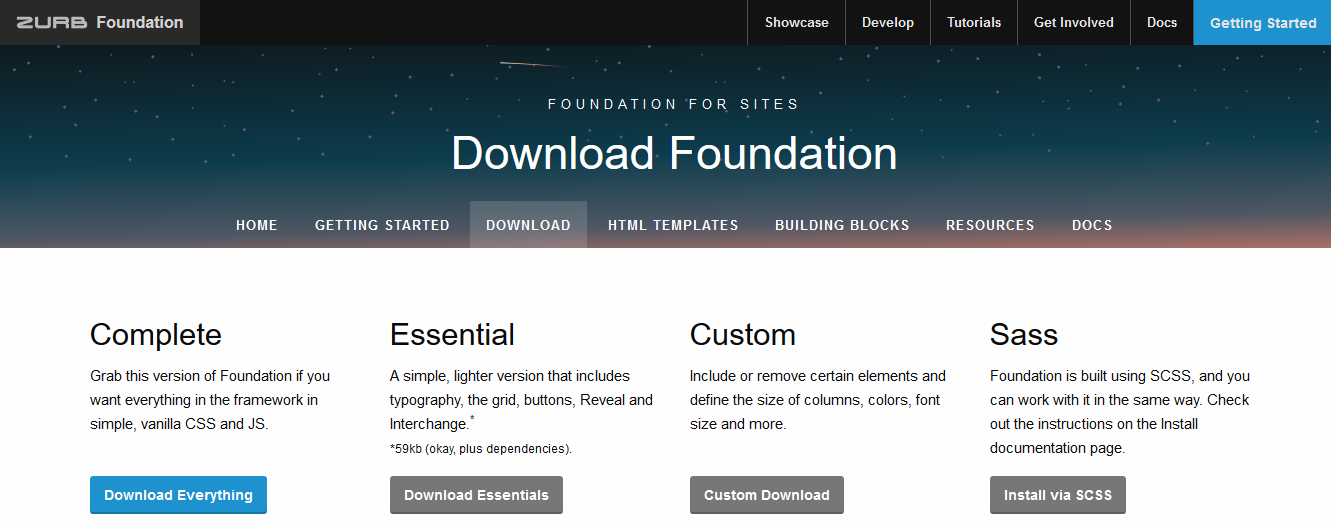Screen dimensions: 1331x526
Task: Open the Develop top navigation item
Action: (888, 22)
